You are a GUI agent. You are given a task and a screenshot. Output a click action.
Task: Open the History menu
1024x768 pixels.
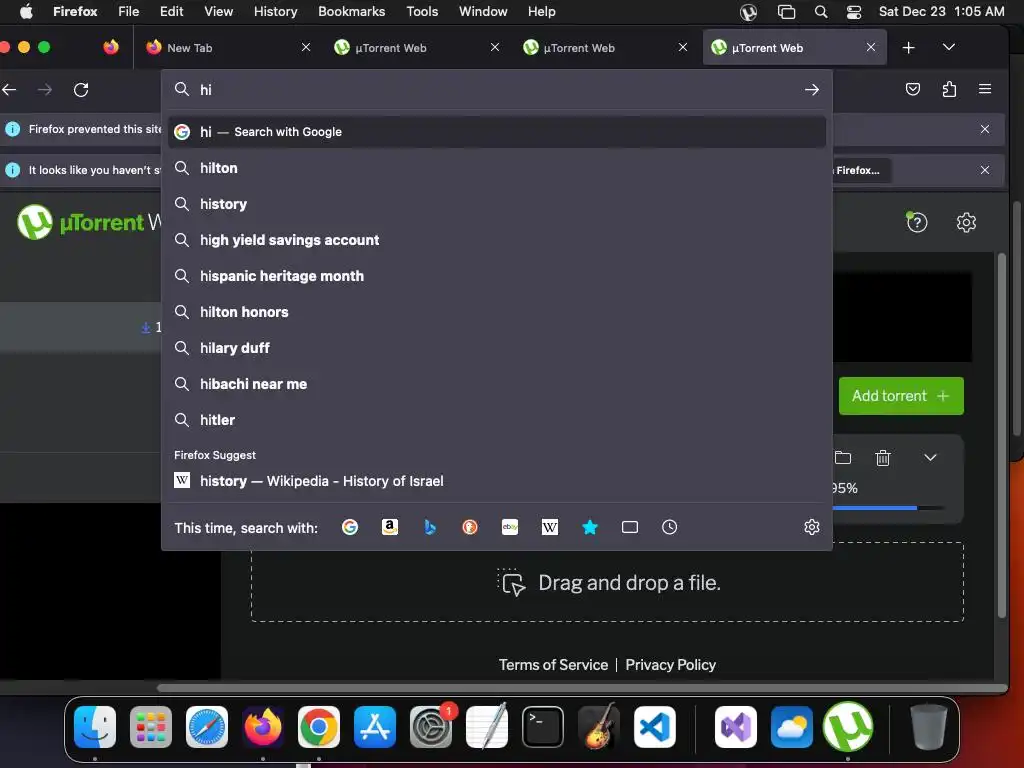tap(276, 12)
